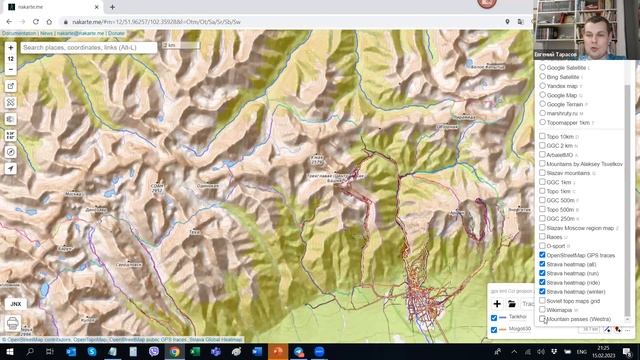Enable the O-sport overlay
Image resolution: width=640 pixels, height=360 pixels.
542,246
